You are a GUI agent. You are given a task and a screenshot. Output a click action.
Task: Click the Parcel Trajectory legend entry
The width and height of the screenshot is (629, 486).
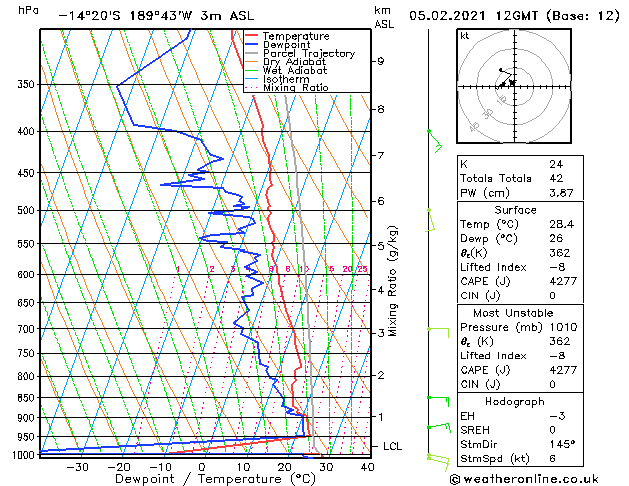tap(300, 53)
